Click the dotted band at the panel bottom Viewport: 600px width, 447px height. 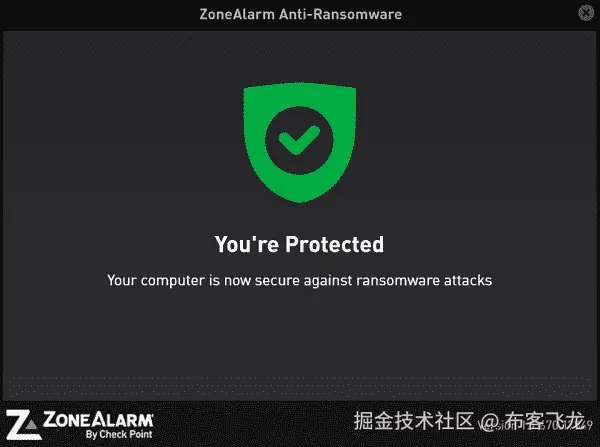(x=300, y=387)
